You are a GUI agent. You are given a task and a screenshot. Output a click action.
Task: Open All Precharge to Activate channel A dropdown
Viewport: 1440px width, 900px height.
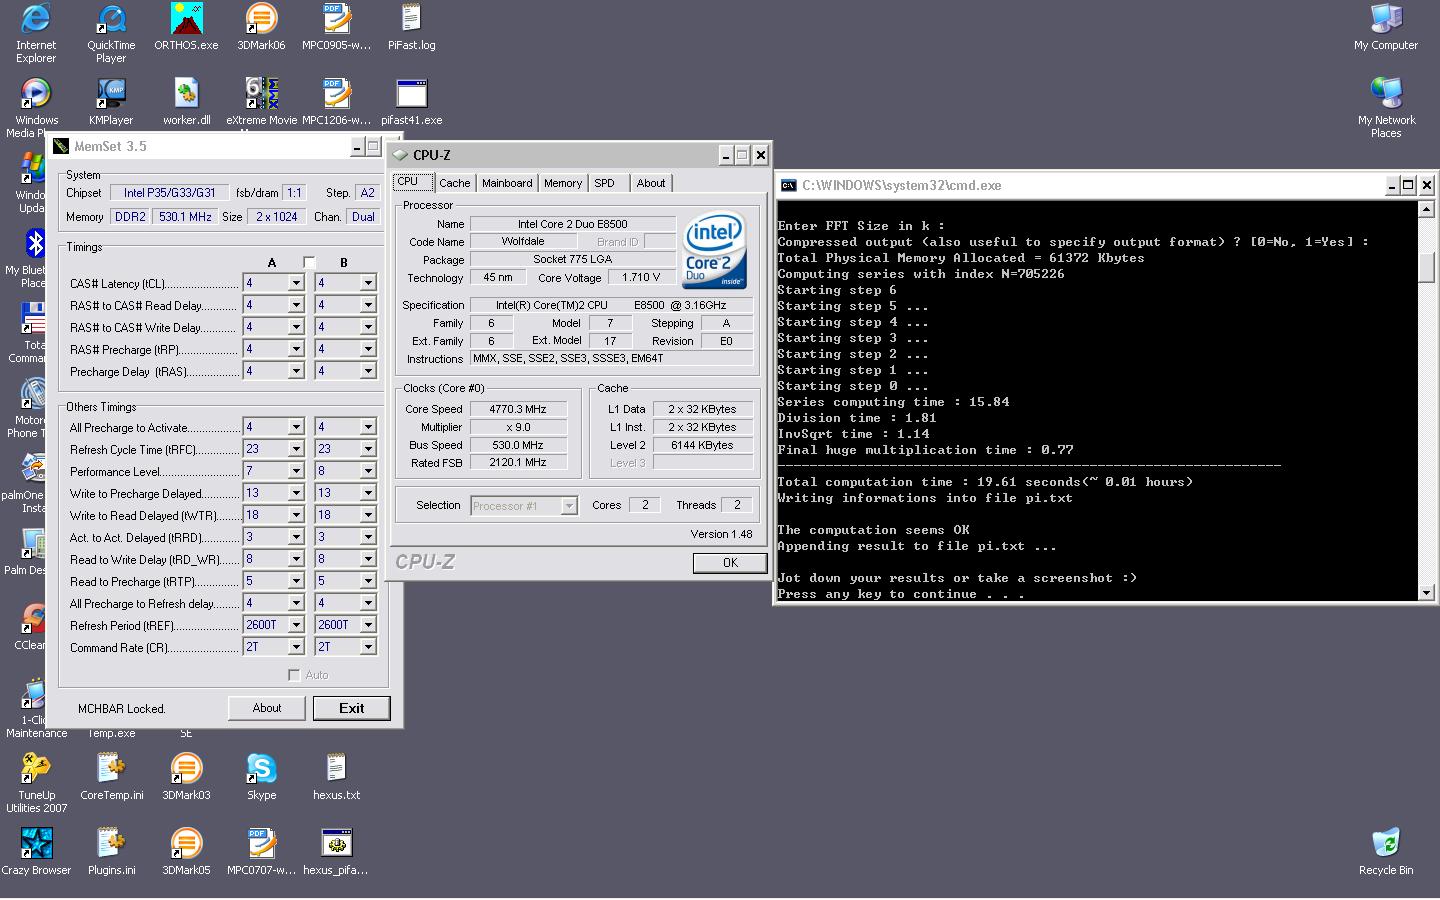[296, 427]
